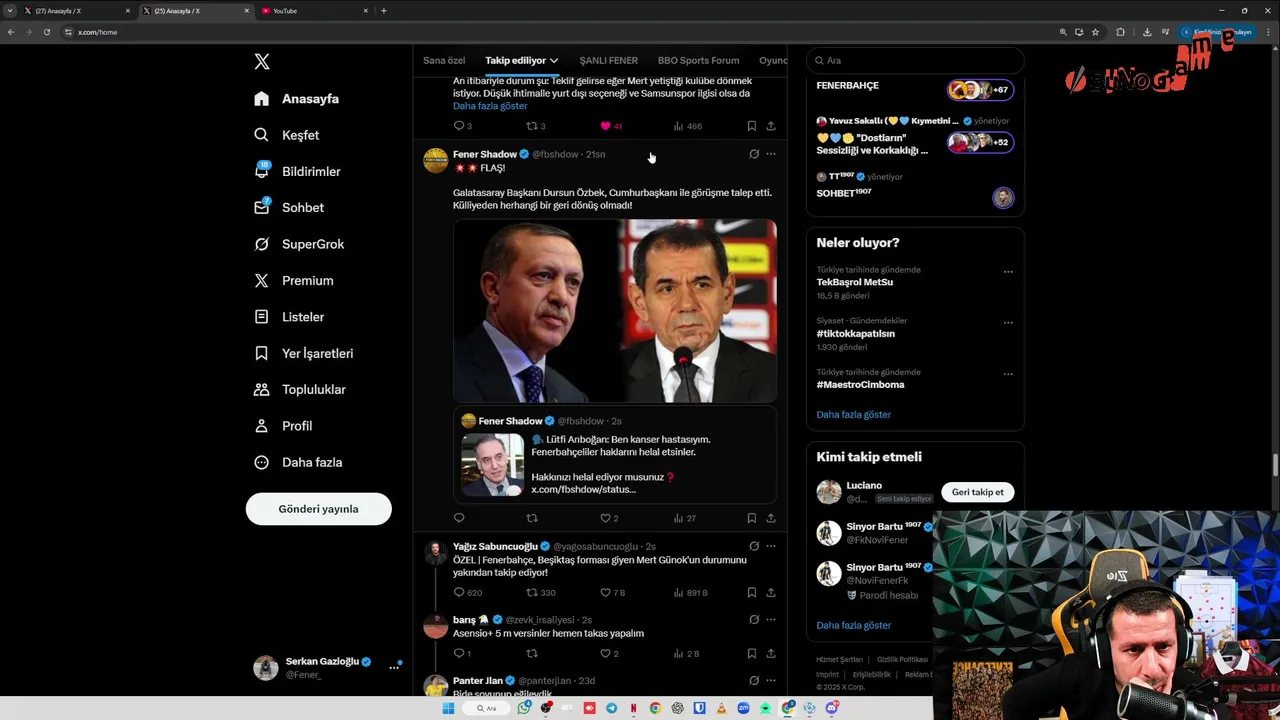The width and height of the screenshot is (1280, 720).
Task: Click Chrome's extensions puzzle icon
Action: coord(1120,32)
